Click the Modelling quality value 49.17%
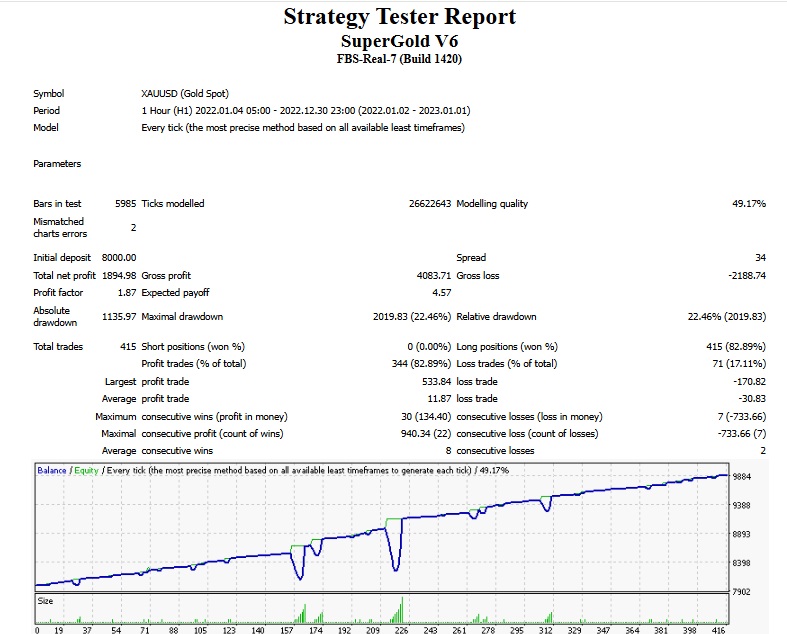The width and height of the screenshot is (787, 634). pyautogui.click(x=749, y=203)
